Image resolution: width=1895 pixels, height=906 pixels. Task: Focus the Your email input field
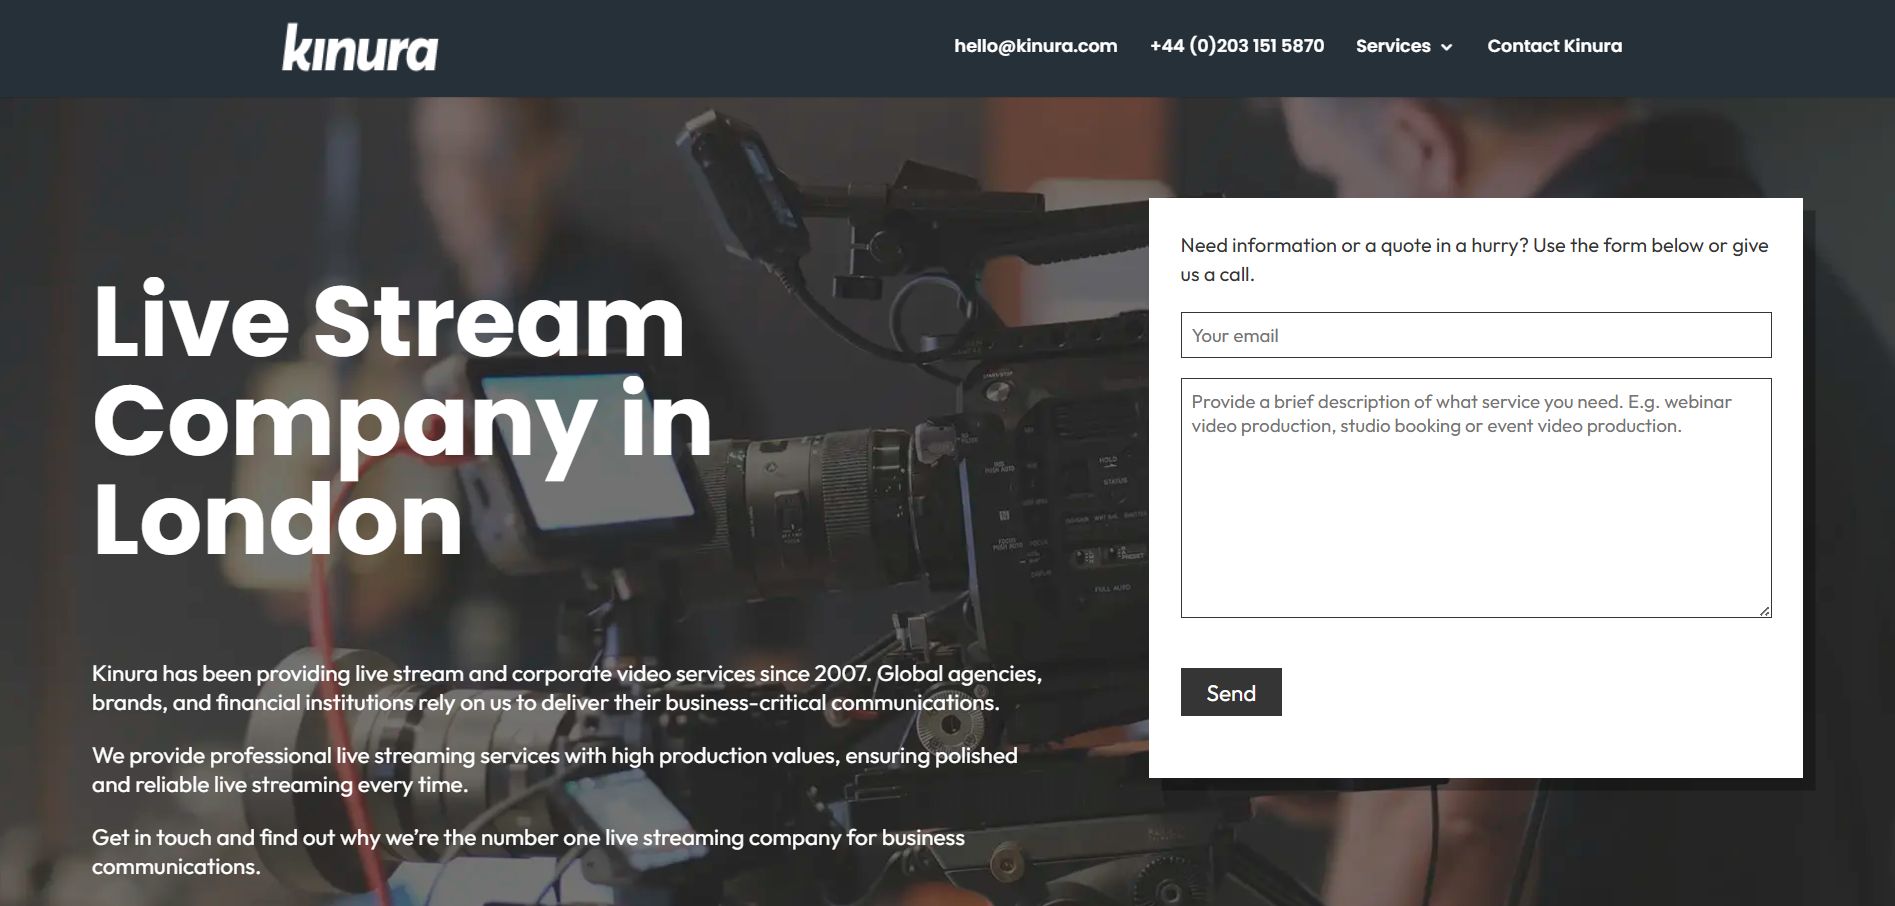[1475, 336]
